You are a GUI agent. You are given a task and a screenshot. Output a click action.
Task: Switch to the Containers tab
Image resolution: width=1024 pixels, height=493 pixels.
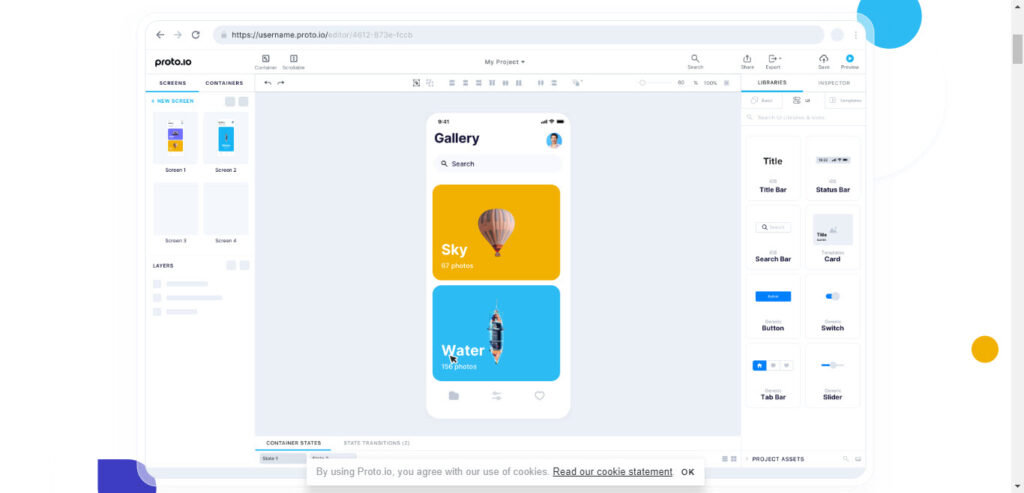pos(224,83)
